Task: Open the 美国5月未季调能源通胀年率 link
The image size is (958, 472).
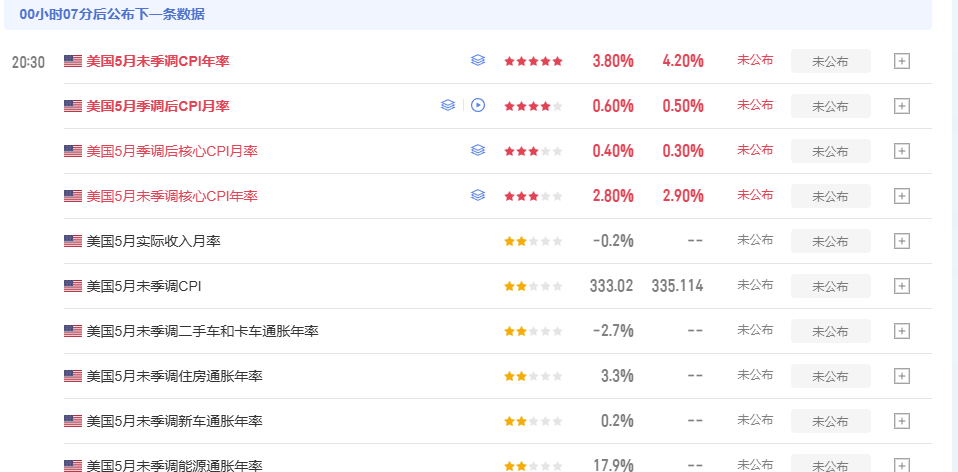Action: (174, 465)
